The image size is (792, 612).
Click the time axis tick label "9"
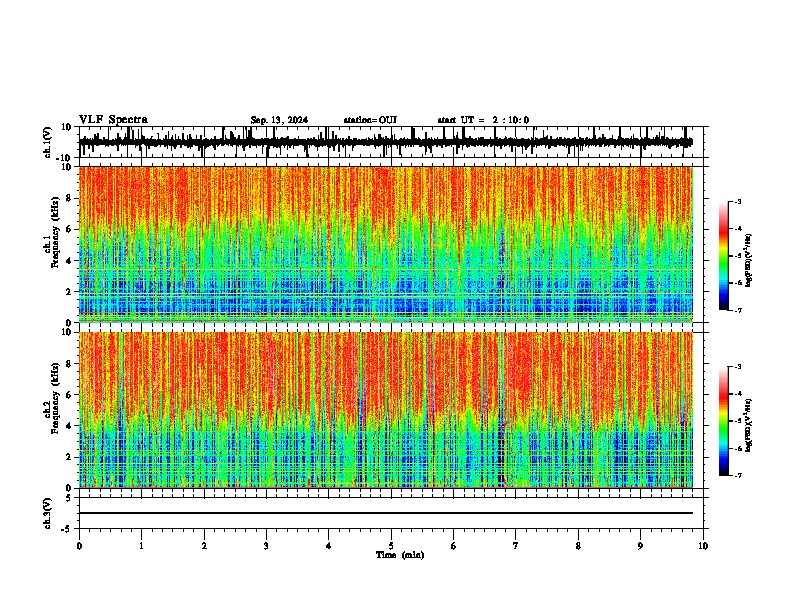[x=640, y=546]
